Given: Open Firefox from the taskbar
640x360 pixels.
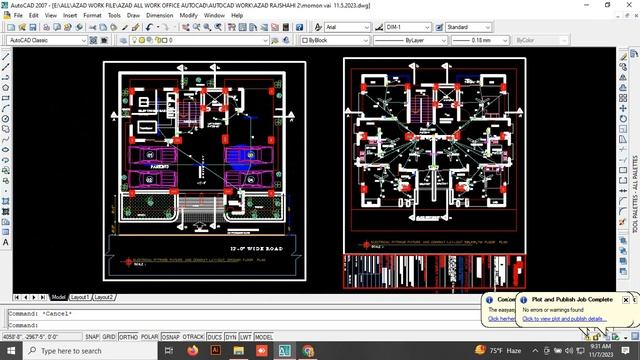Looking at the screenshot, I should point(193,351).
